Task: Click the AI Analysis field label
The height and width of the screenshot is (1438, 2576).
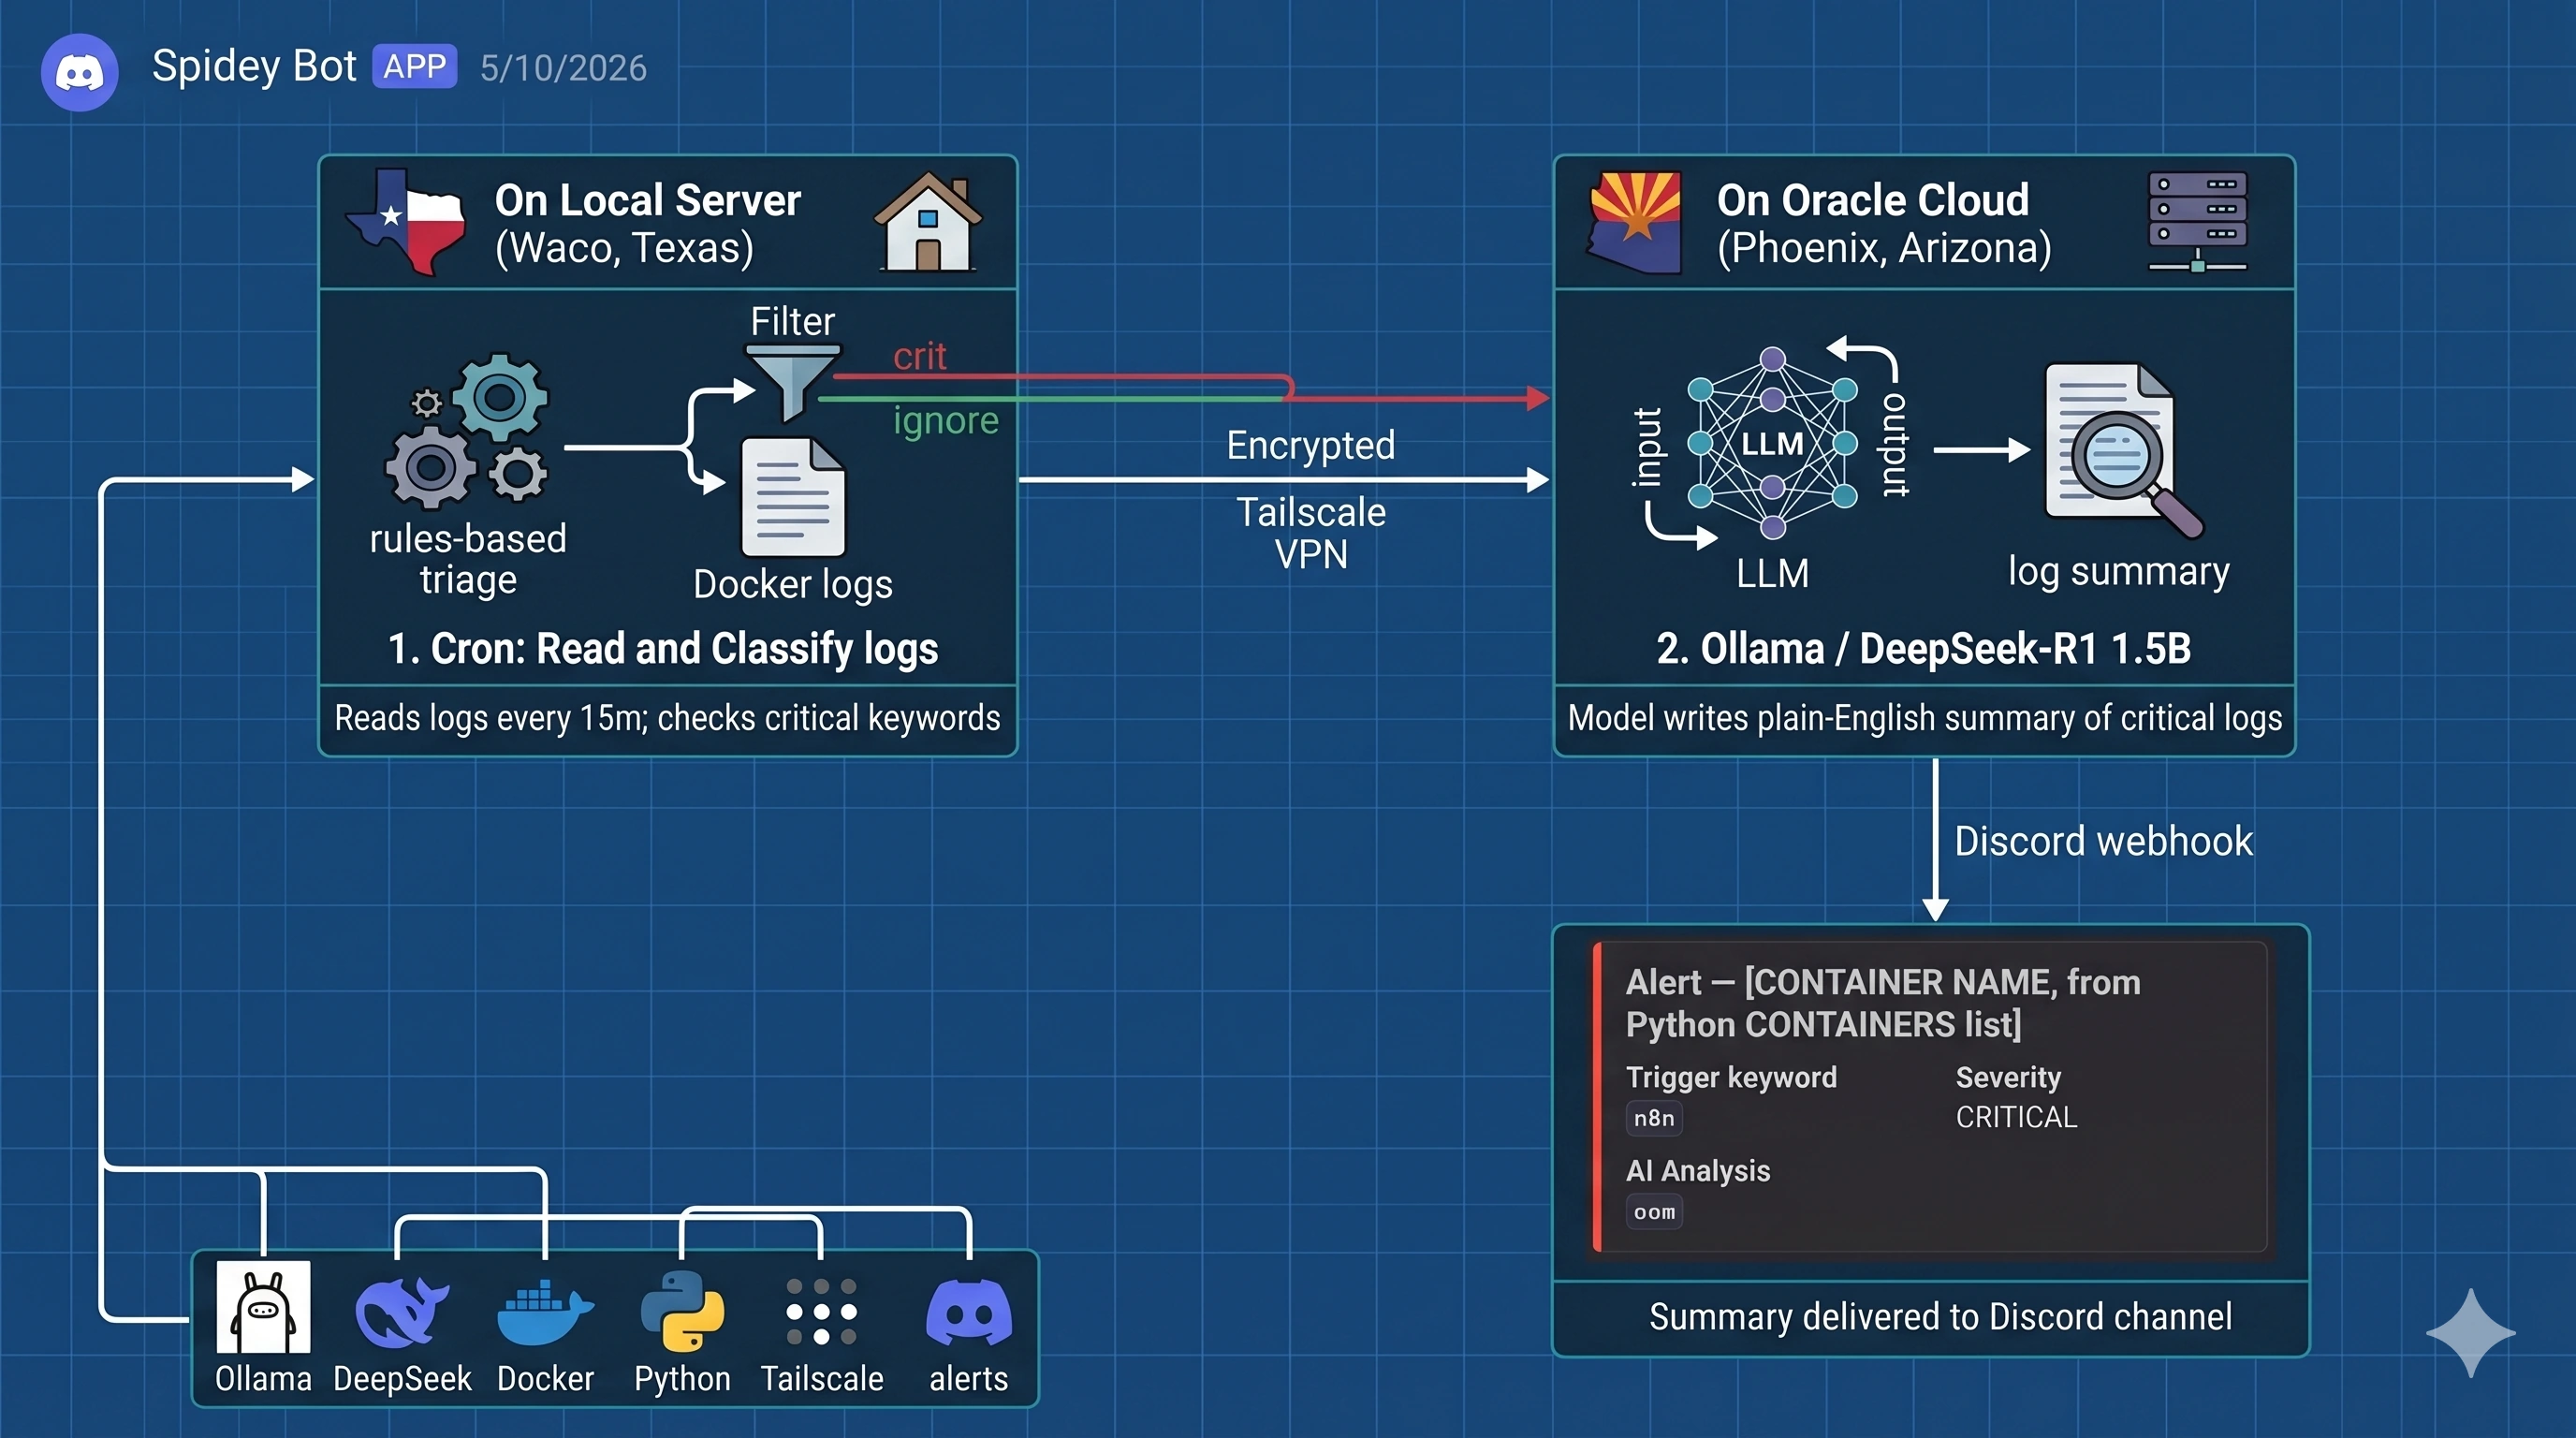Action: [x=1698, y=1171]
